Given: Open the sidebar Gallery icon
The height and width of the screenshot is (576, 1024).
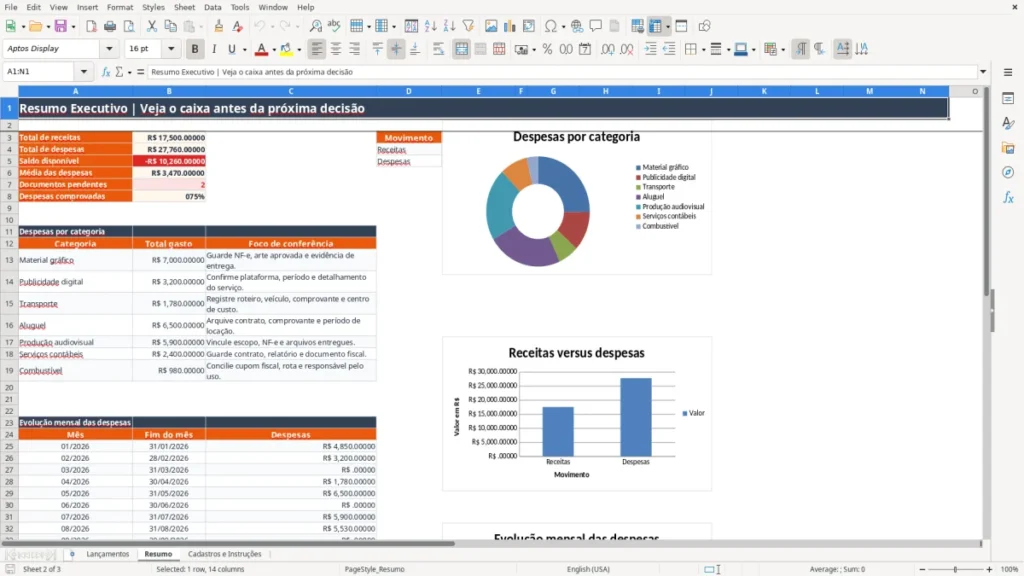Looking at the screenshot, I should coord(1008,148).
